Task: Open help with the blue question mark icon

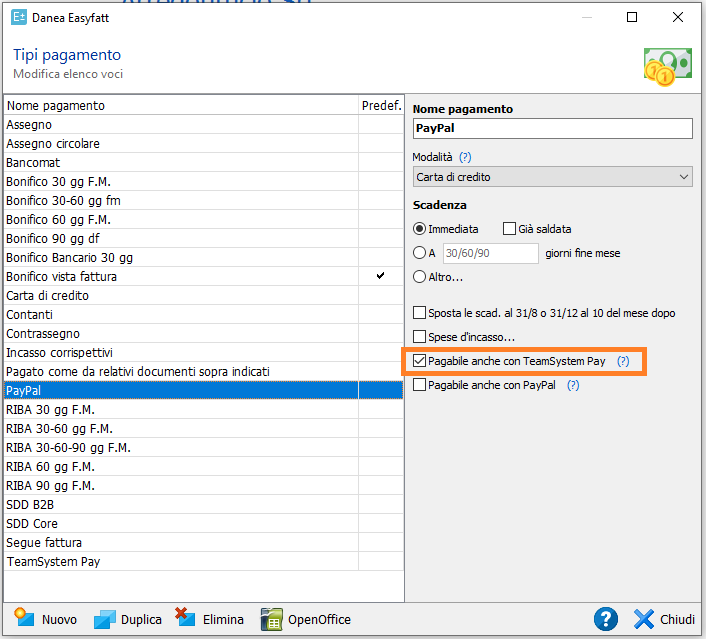Action: pos(606,619)
